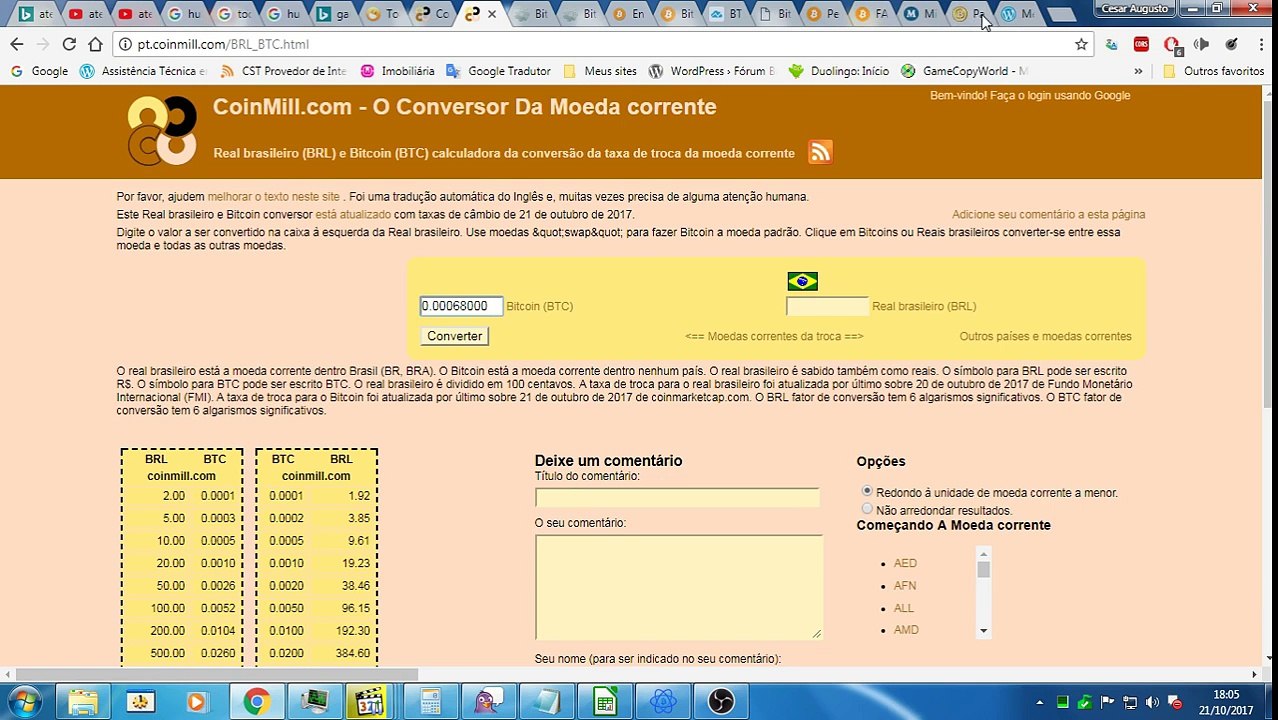
Task: Click 'Moedas correntes da troca' swap link
Action: click(774, 336)
